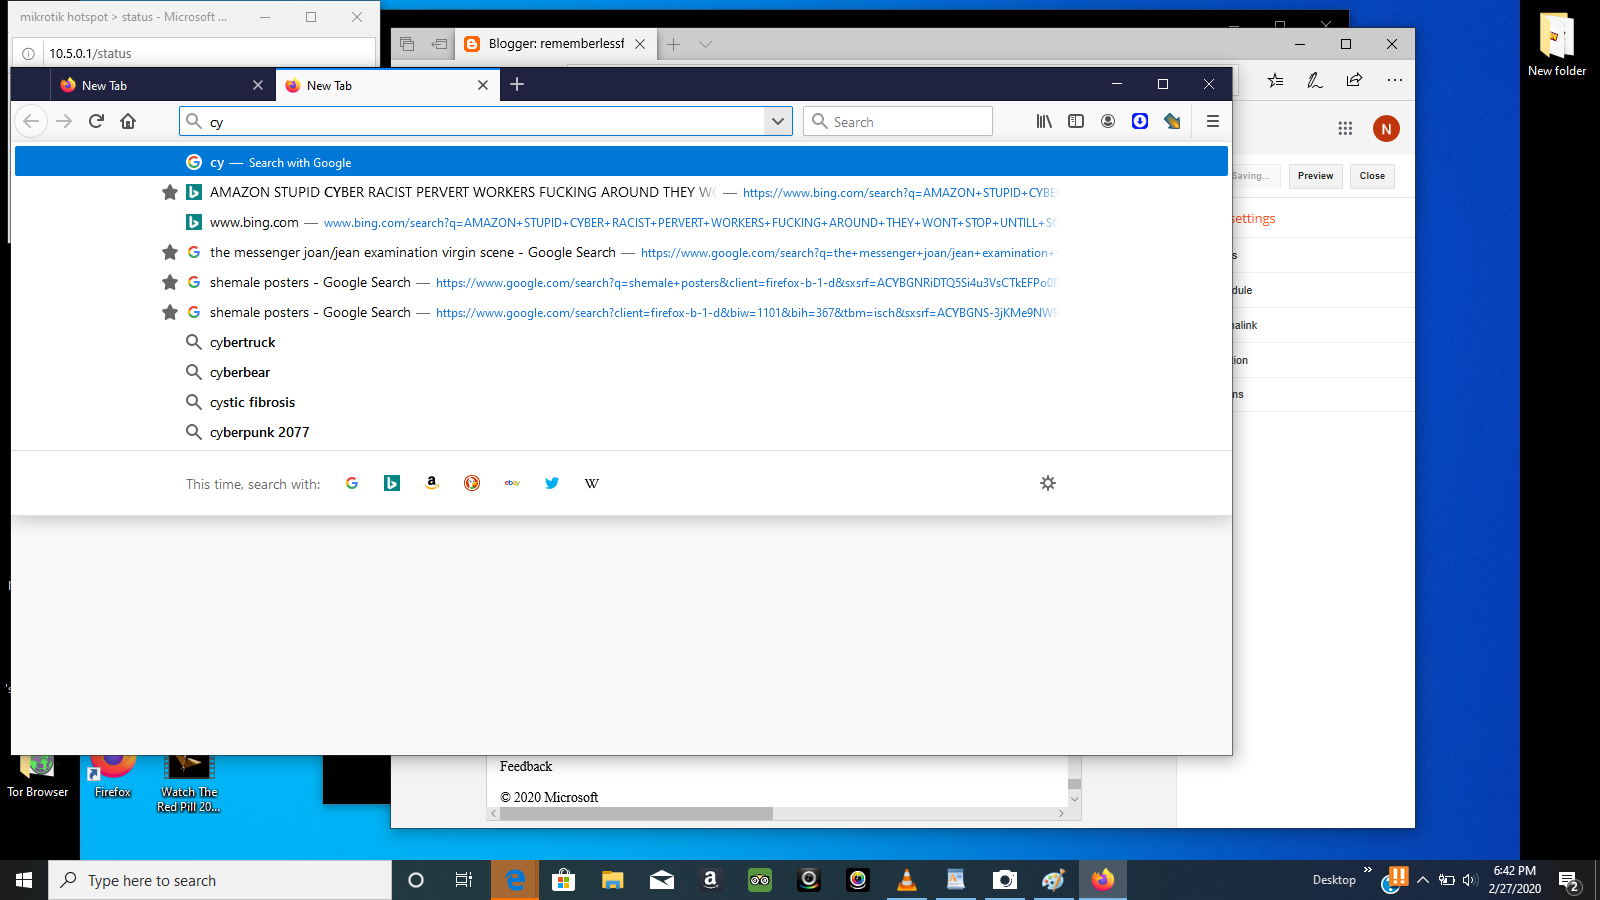Search this time with Bing
The width and height of the screenshot is (1600, 900).
point(392,483)
